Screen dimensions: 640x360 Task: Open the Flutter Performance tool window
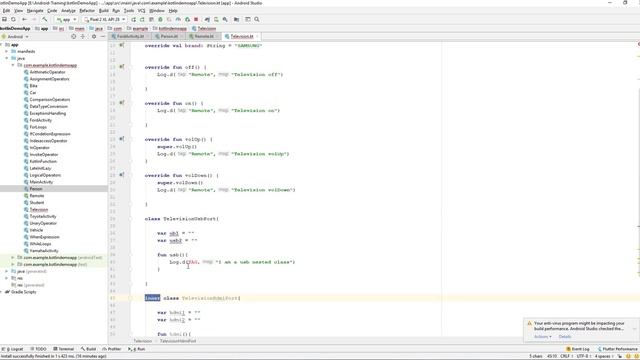[618, 349]
